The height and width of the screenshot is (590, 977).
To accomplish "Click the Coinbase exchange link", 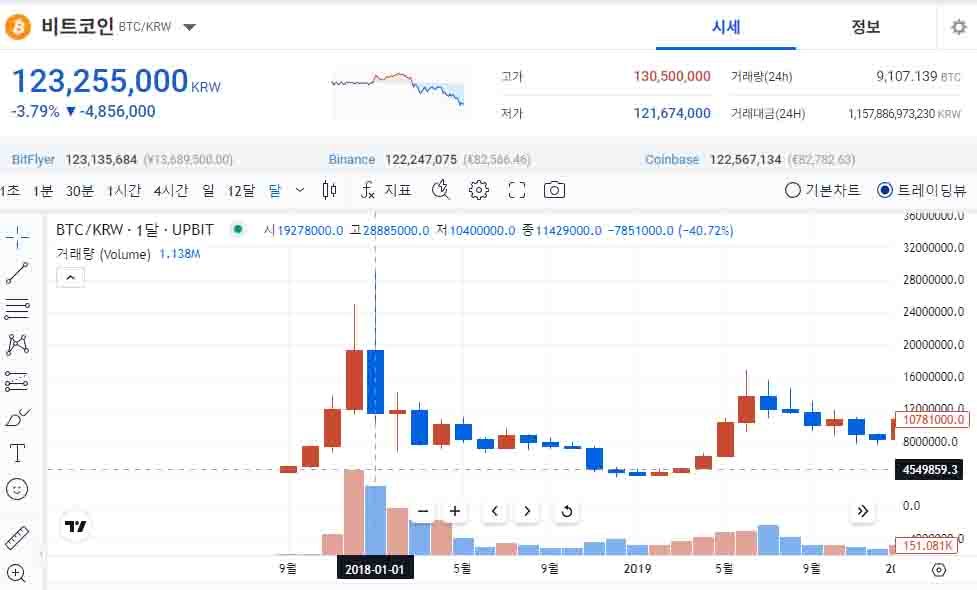I will point(672,159).
